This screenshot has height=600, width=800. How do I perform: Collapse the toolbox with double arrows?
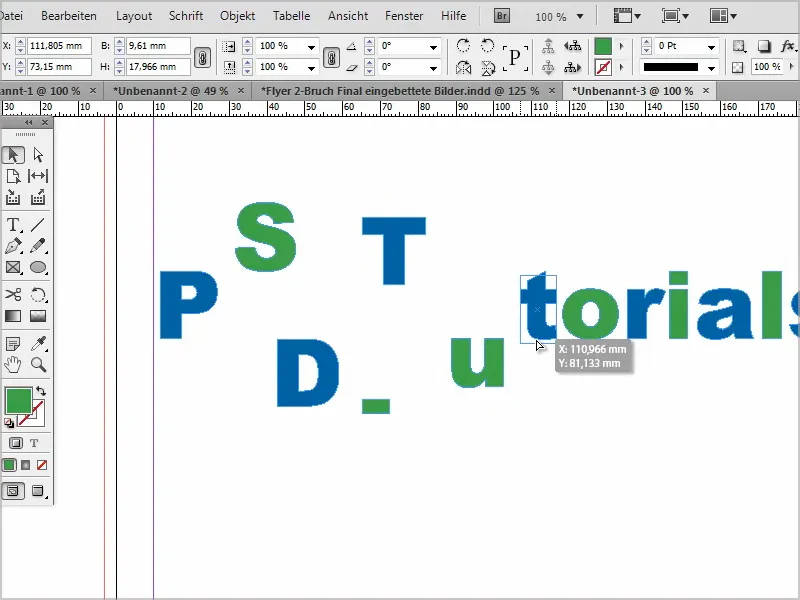[x=29, y=122]
